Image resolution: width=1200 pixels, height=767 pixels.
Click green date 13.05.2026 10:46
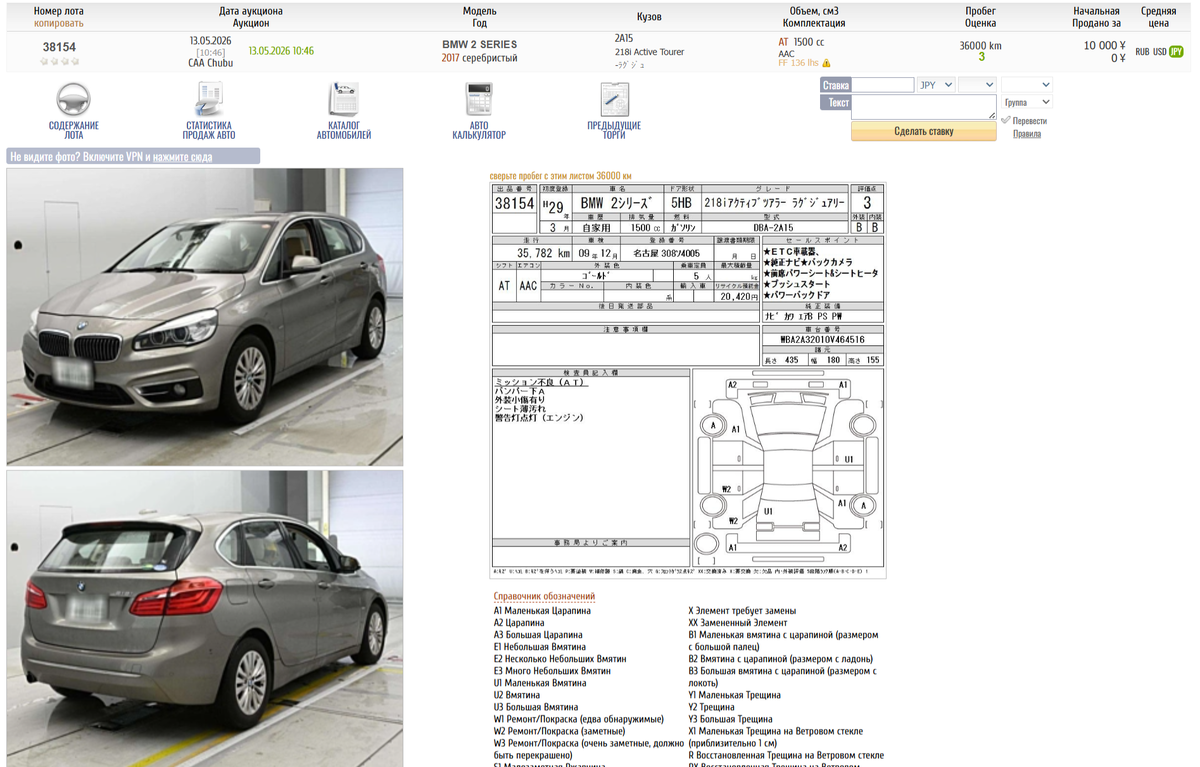click(x=281, y=50)
